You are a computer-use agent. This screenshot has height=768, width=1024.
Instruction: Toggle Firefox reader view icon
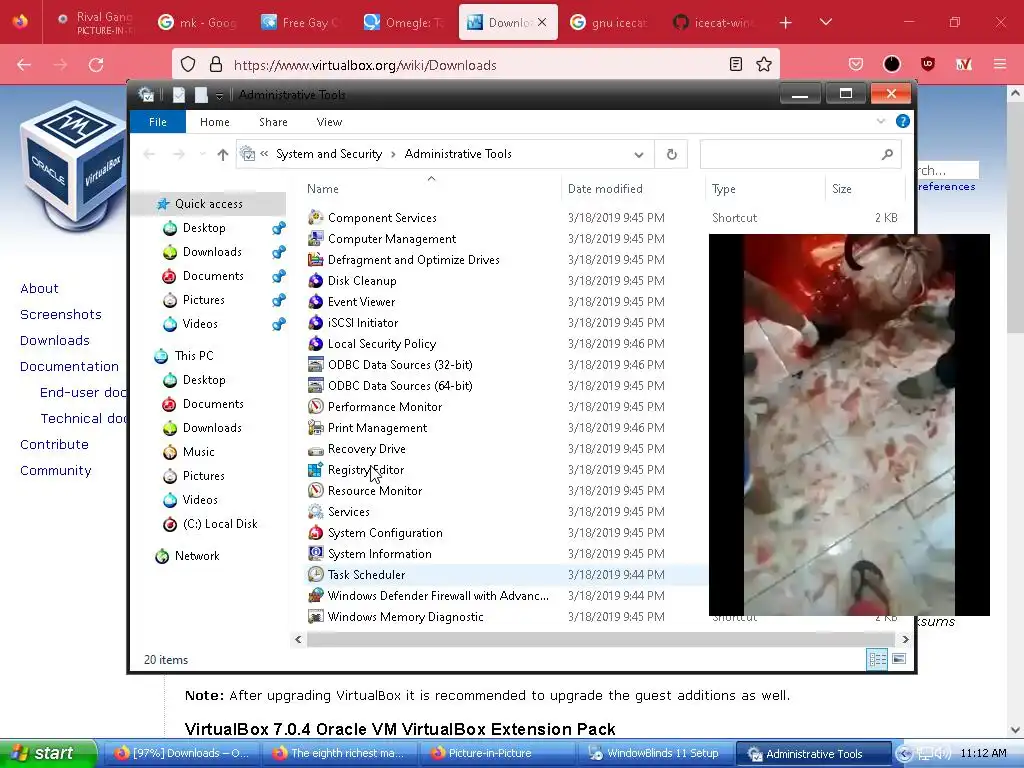[x=735, y=65]
